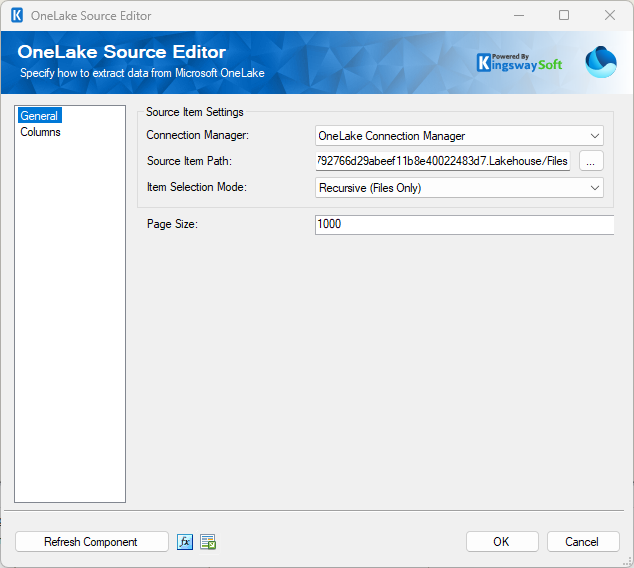Select the General page
This screenshot has height=568, width=634.
[x=39, y=116]
